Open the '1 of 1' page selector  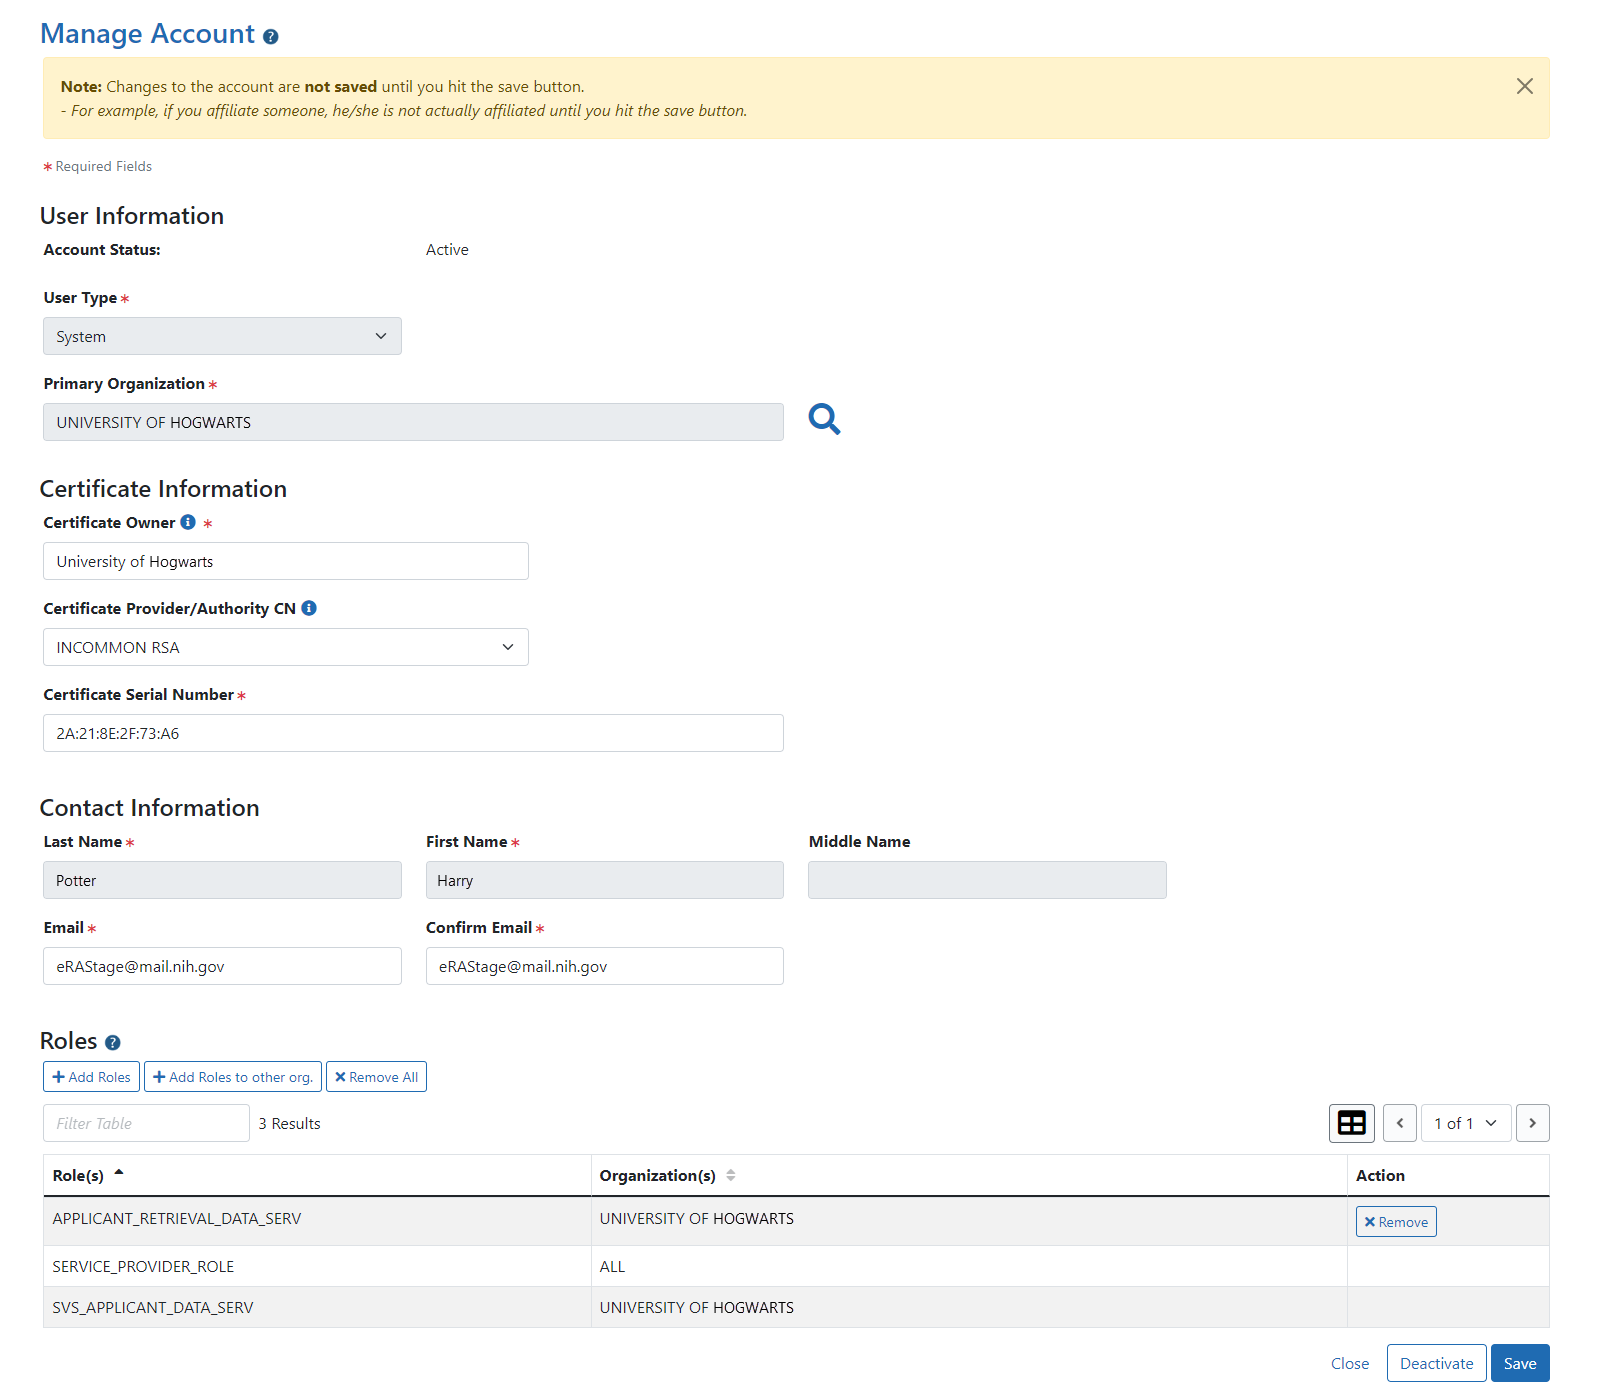(x=1465, y=1123)
